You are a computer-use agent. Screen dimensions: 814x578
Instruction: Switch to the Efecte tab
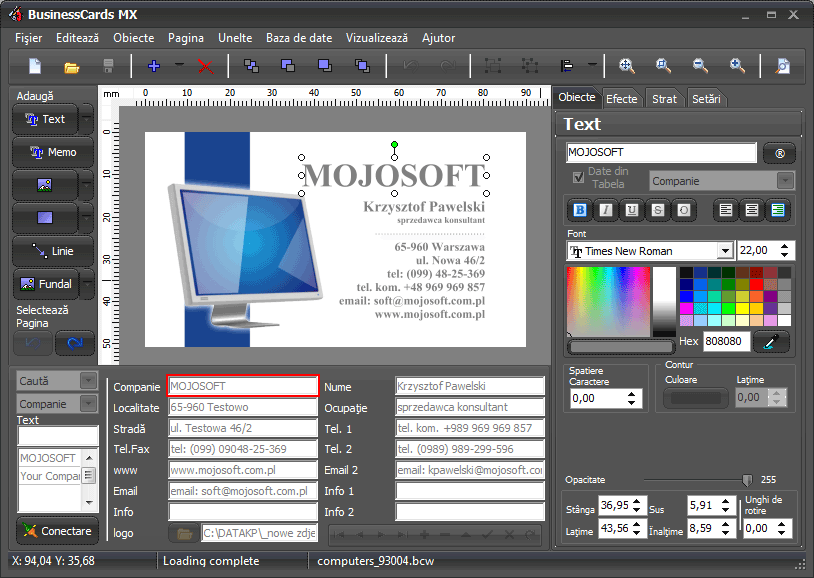coord(621,99)
